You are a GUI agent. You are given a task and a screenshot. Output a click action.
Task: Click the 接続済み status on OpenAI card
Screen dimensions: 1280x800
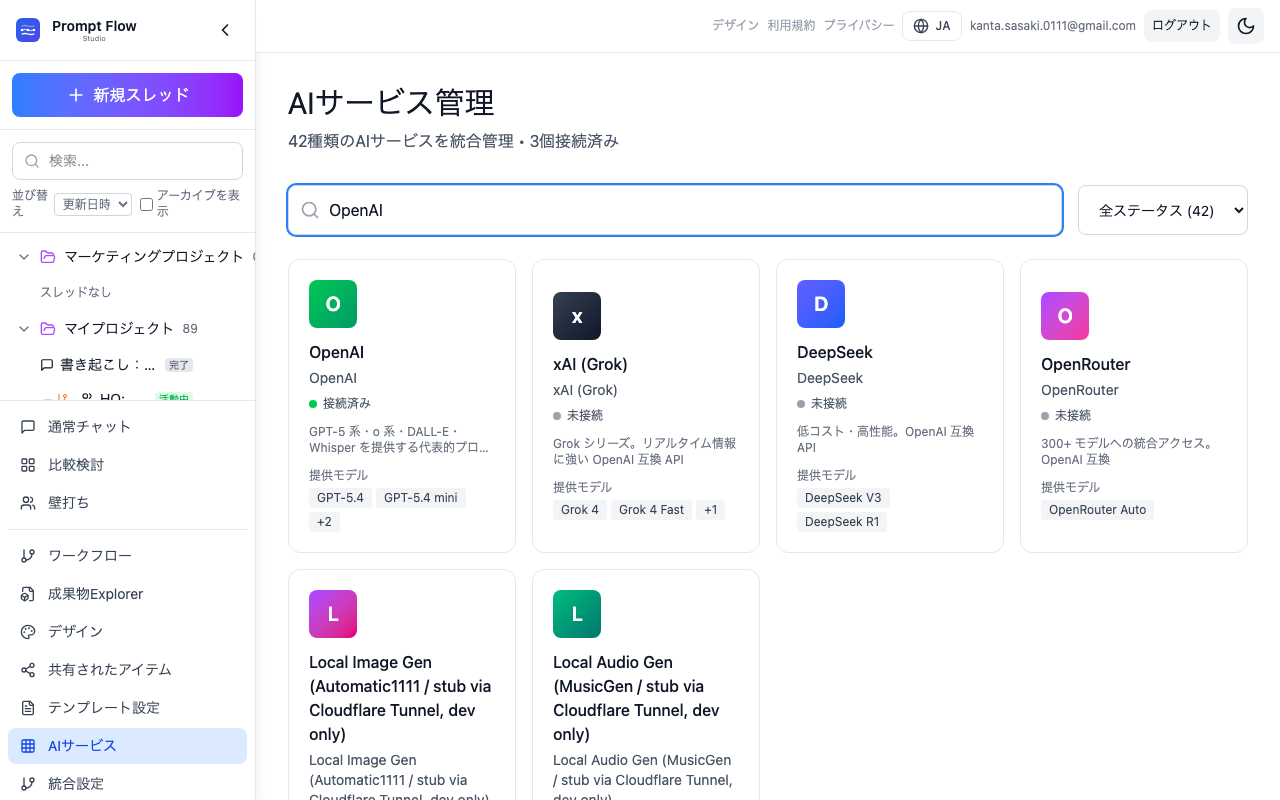pyautogui.click(x=340, y=403)
